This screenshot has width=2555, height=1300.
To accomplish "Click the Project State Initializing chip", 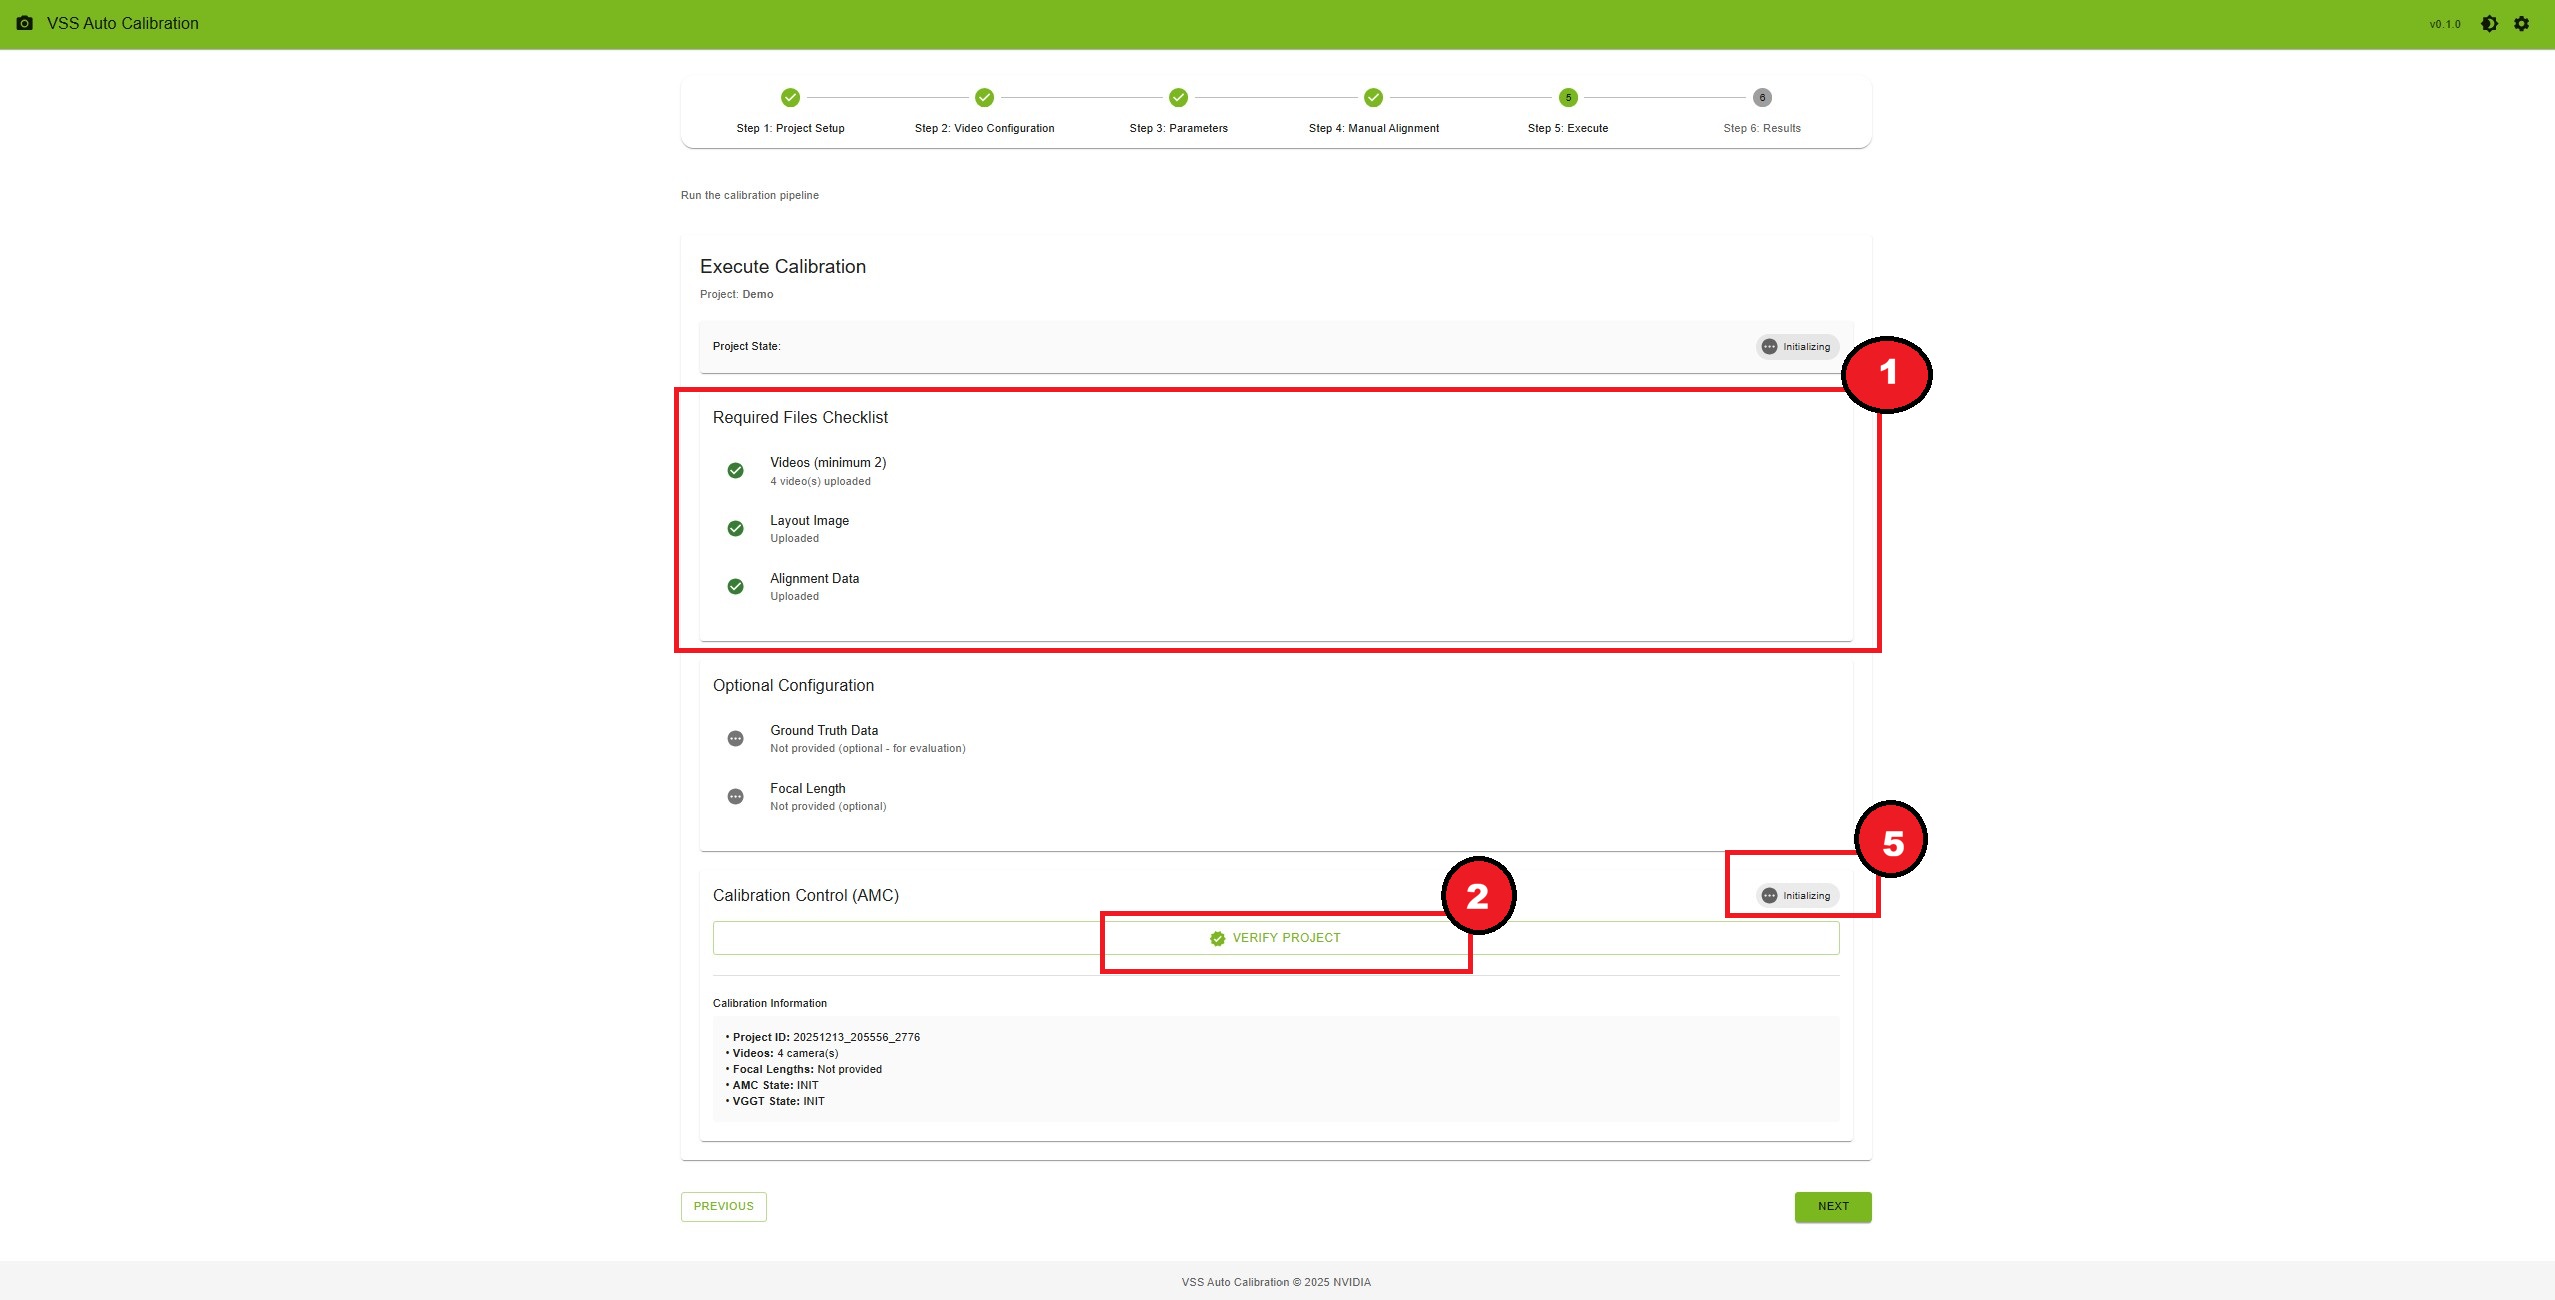I will (1795, 346).
